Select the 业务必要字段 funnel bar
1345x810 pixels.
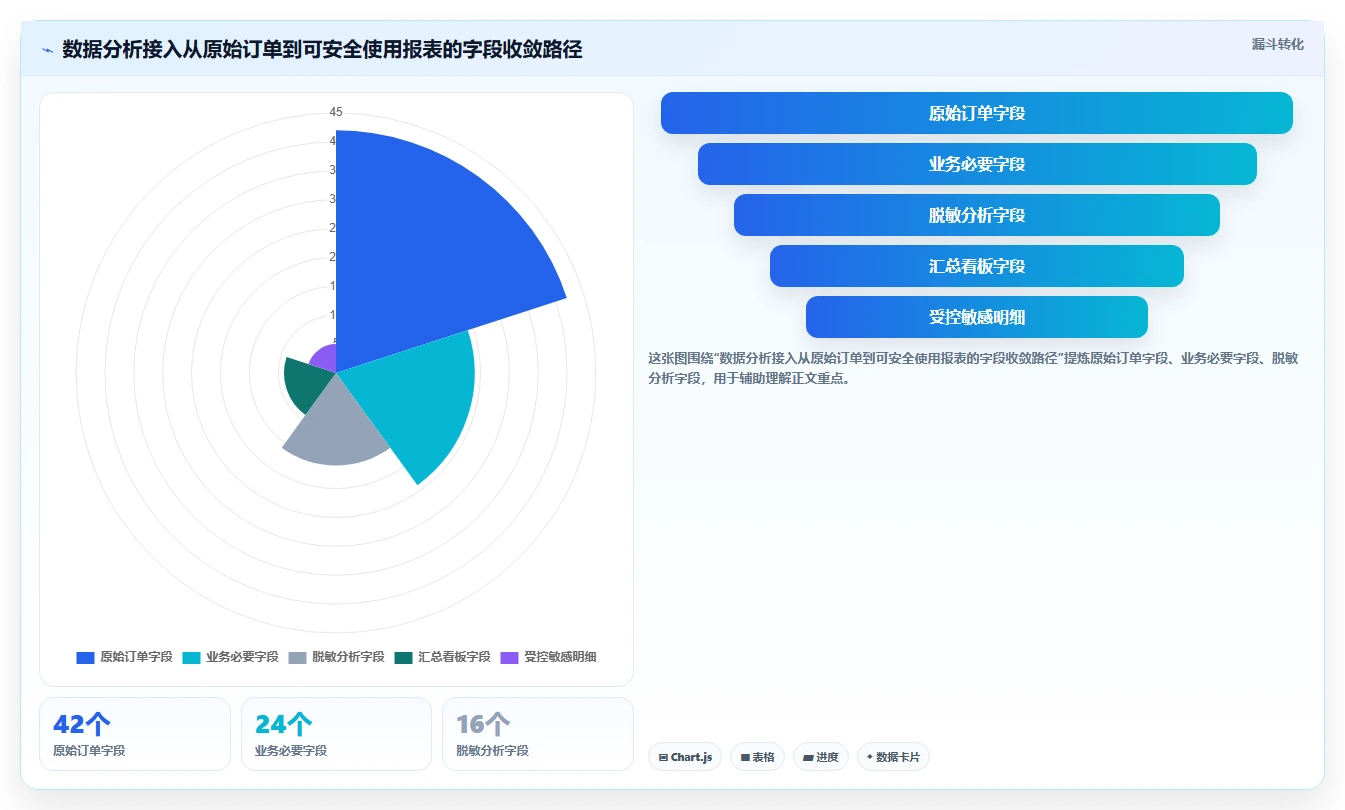[977, 164]
